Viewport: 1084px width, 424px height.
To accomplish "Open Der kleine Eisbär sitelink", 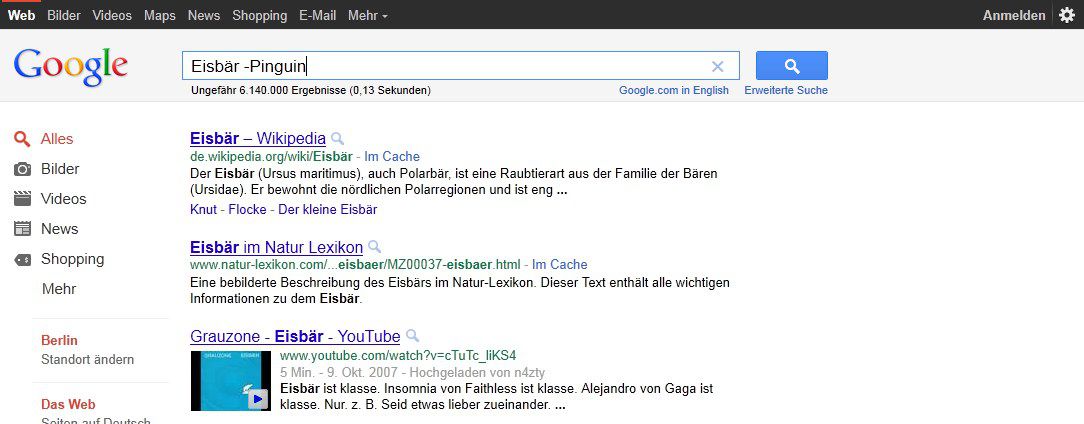I will click(x=327, y=209).
